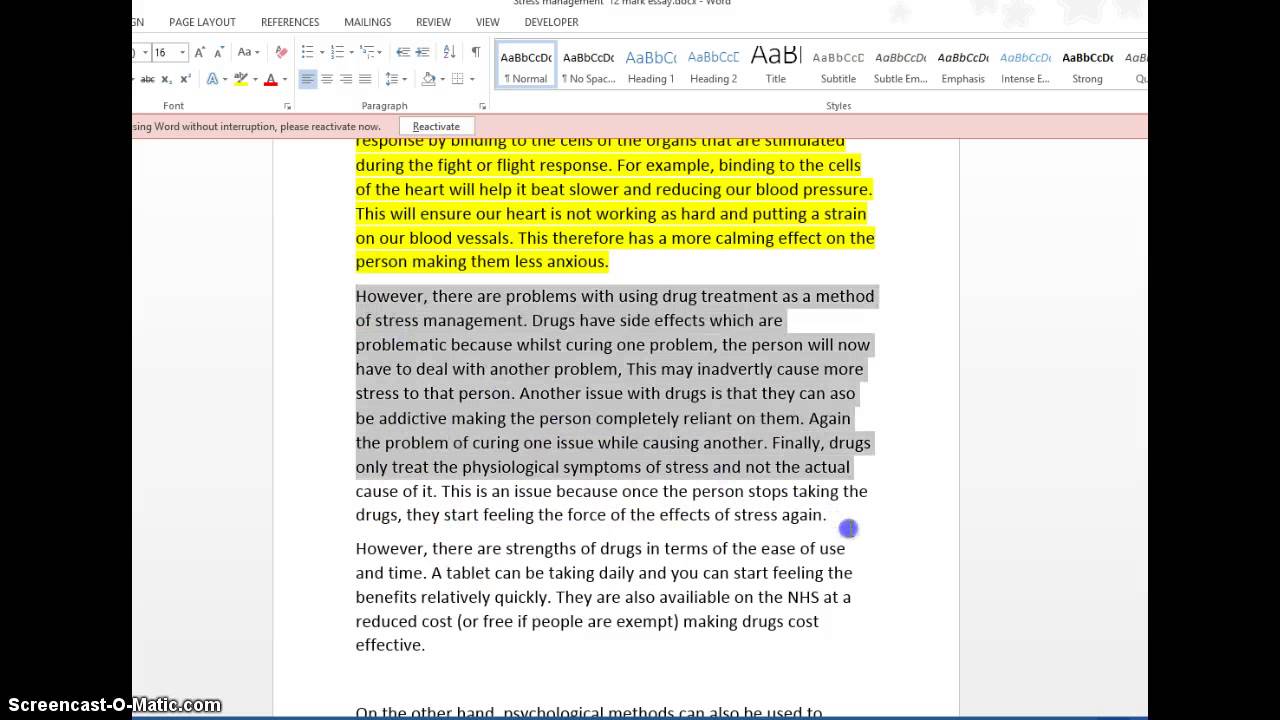This screenshot has width=1280, height=720.
Task: Click the Shading paint bucket icon
Action: pos(428,79)
